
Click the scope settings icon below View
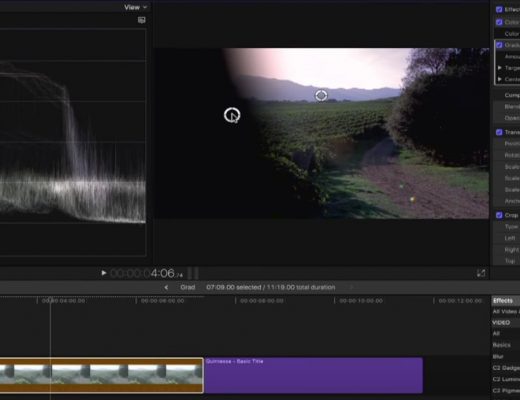coord(142,20)
